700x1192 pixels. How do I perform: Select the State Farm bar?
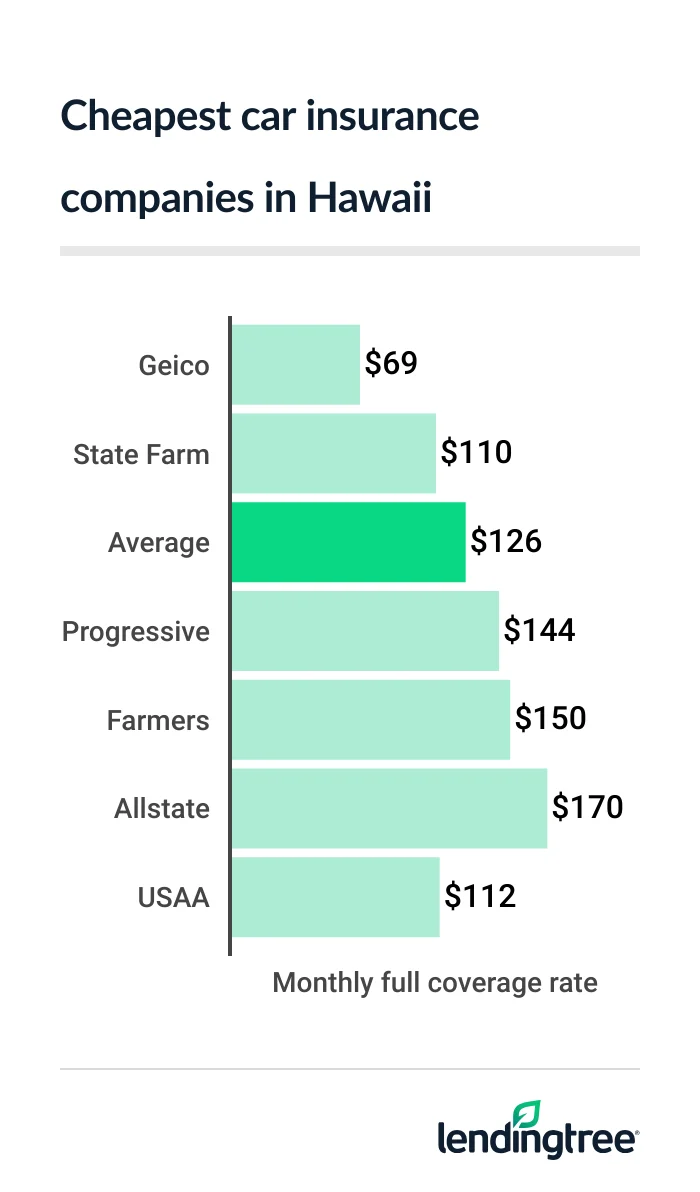click(334, 453)
